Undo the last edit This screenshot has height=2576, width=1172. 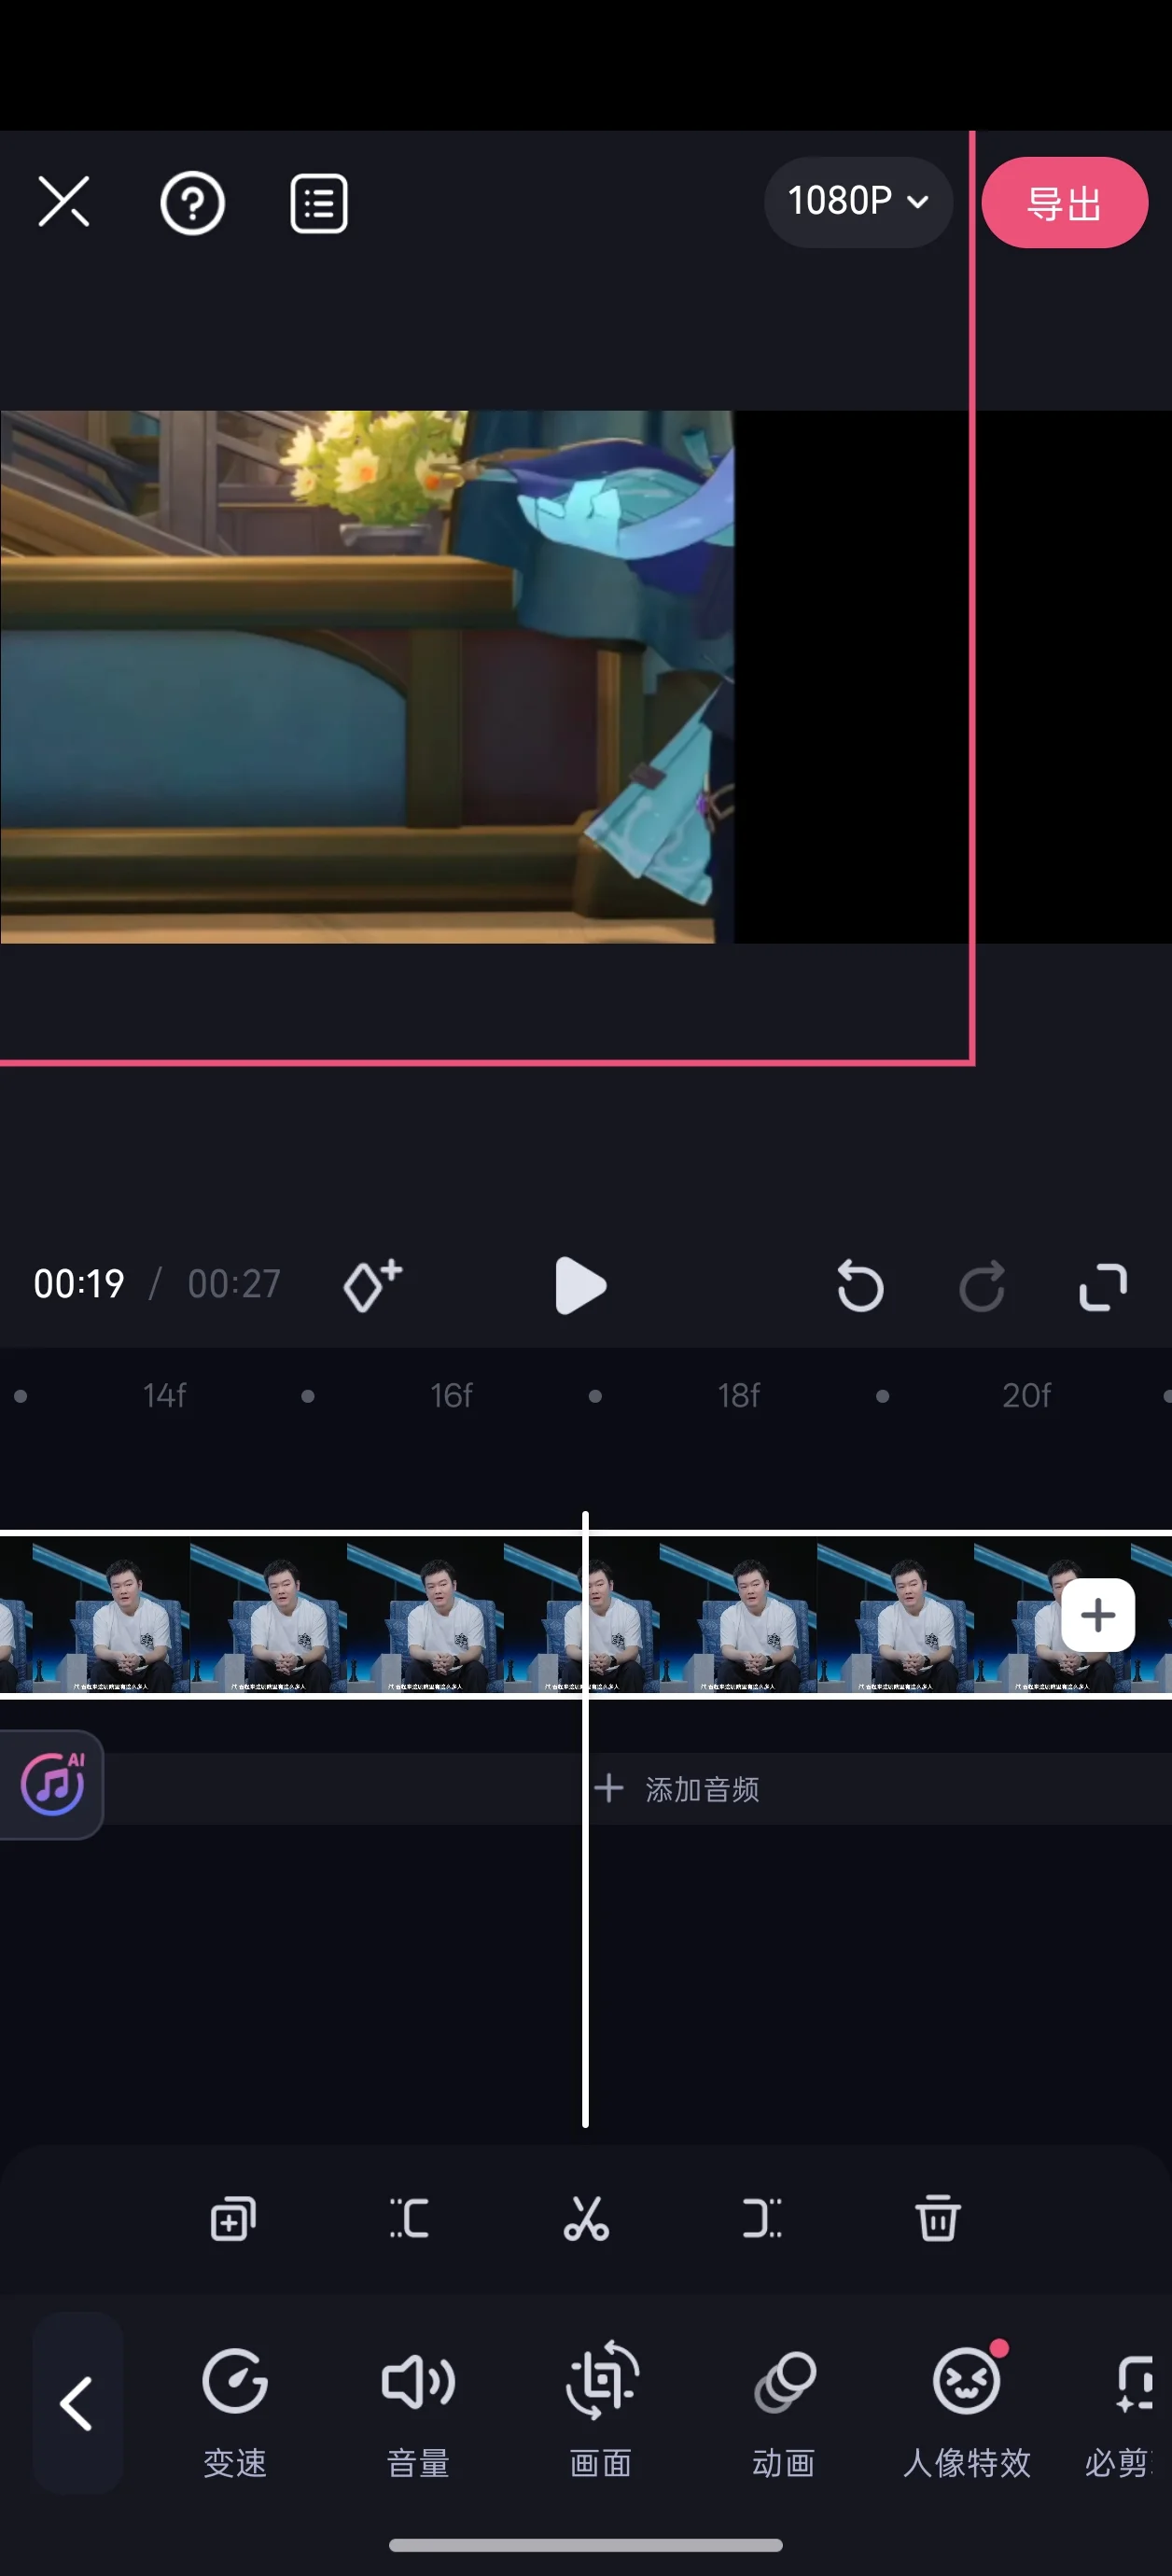pos(860,1286)
